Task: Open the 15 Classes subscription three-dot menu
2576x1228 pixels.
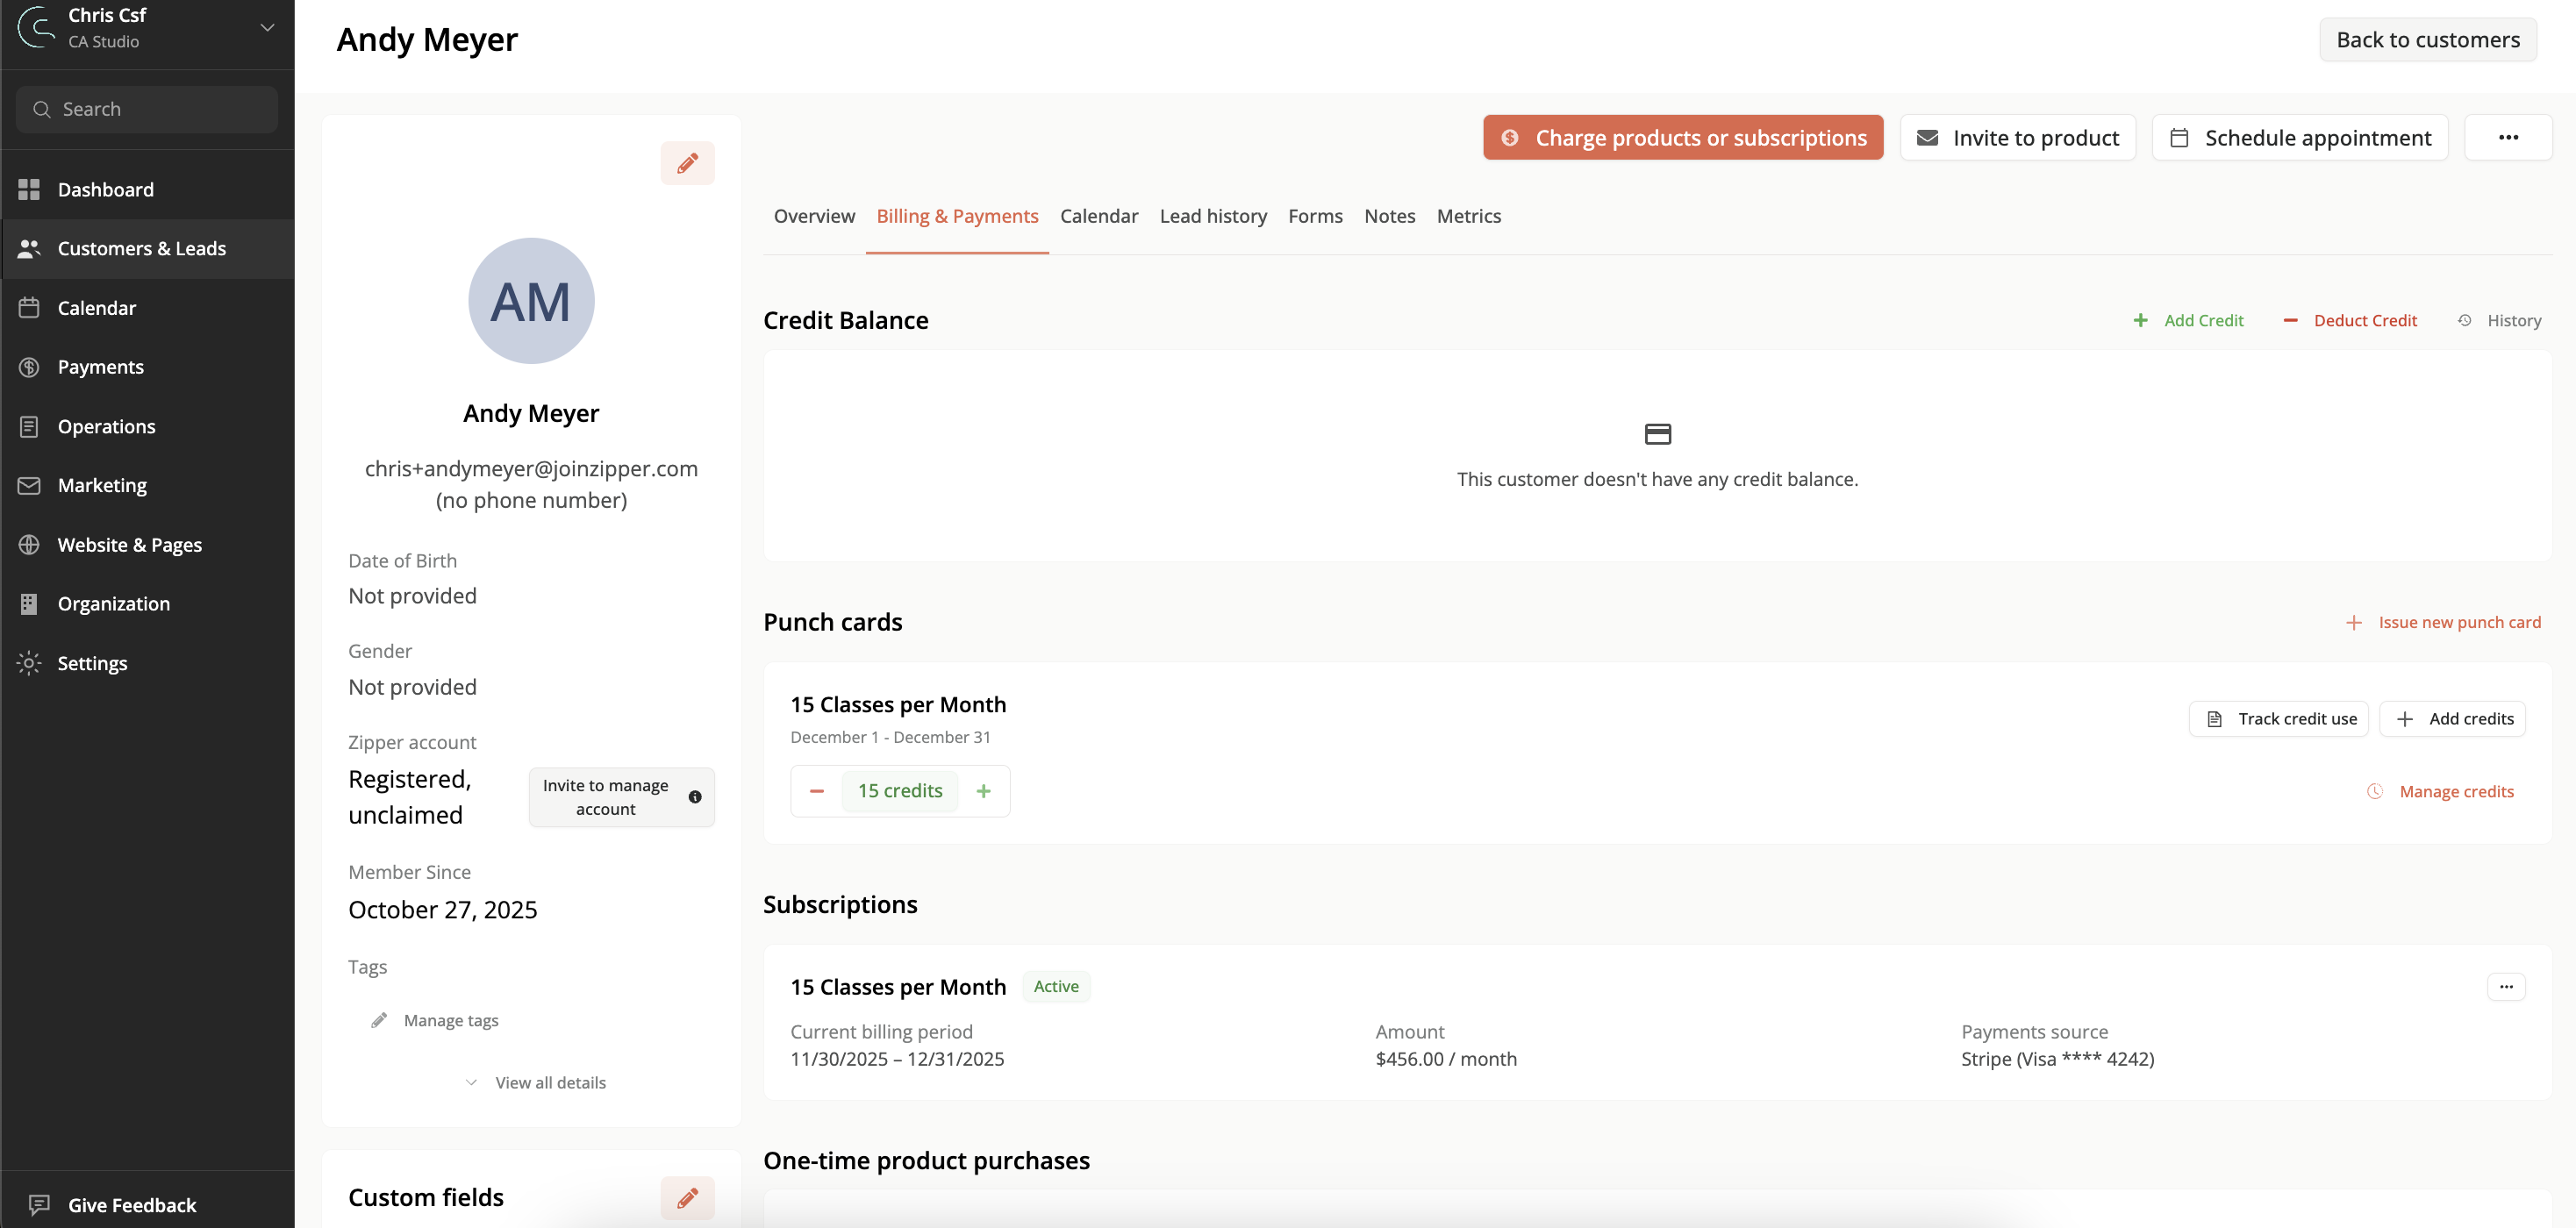Action: pos(2505,987)
